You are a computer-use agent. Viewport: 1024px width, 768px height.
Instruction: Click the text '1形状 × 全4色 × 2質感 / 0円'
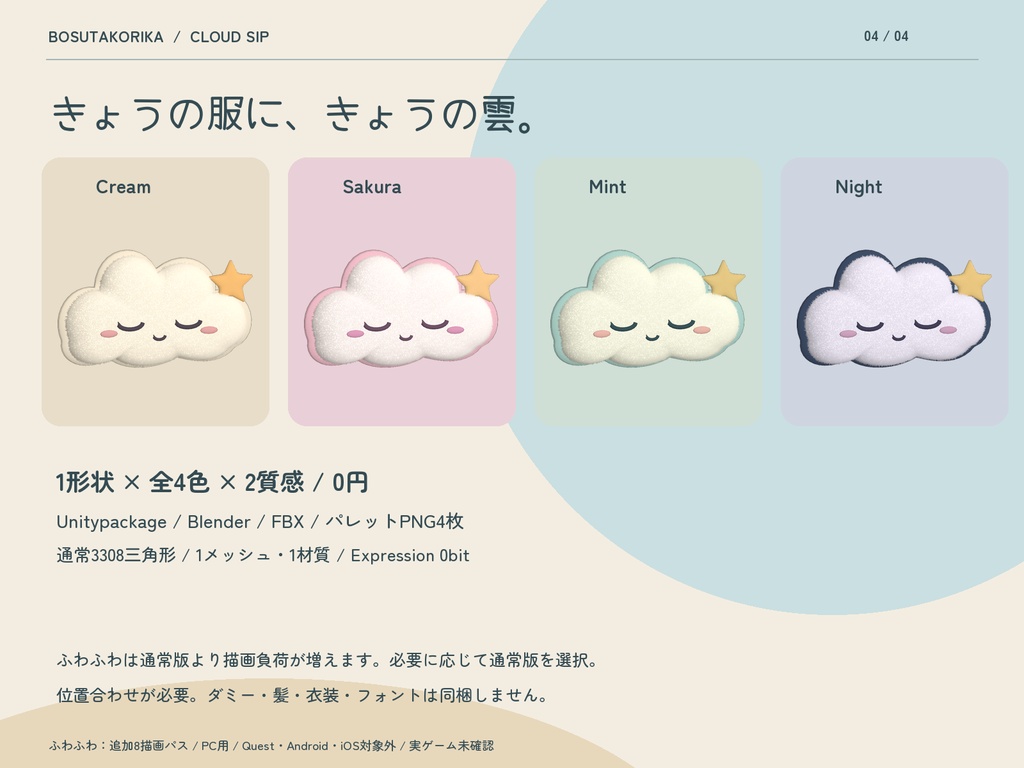pos(212,482)
